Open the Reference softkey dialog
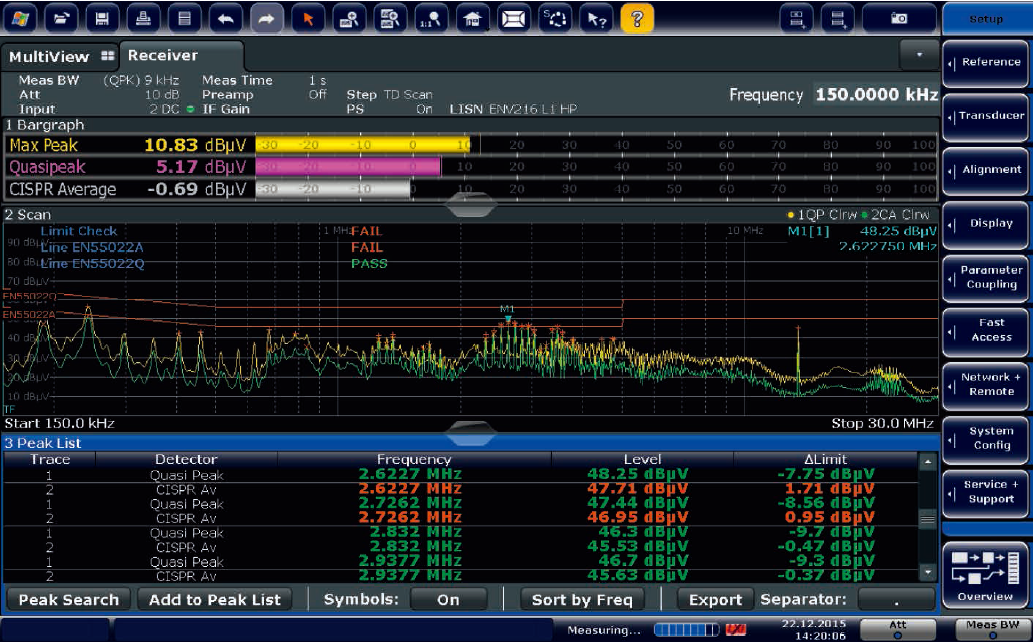Image resolution: width=1034 pixels, height=642 pixels. (x=985, y=63)
